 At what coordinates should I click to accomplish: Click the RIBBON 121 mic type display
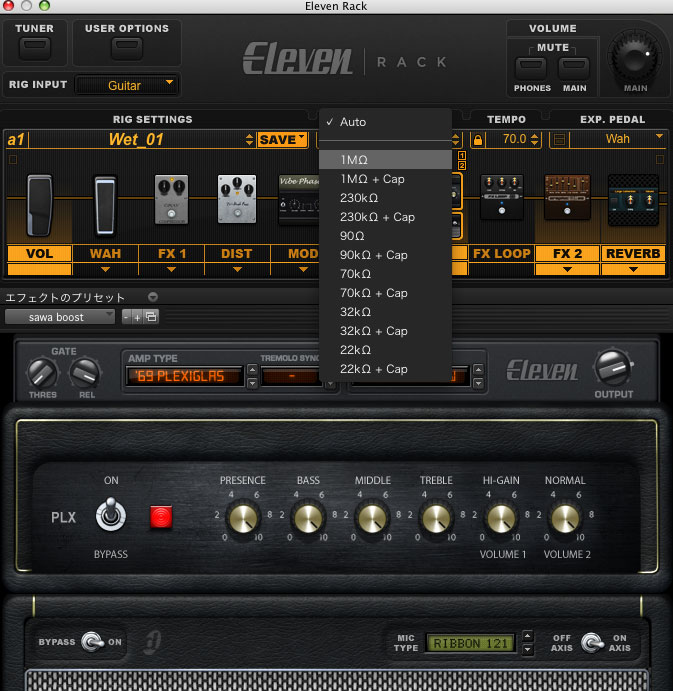(x=470, y=643)
